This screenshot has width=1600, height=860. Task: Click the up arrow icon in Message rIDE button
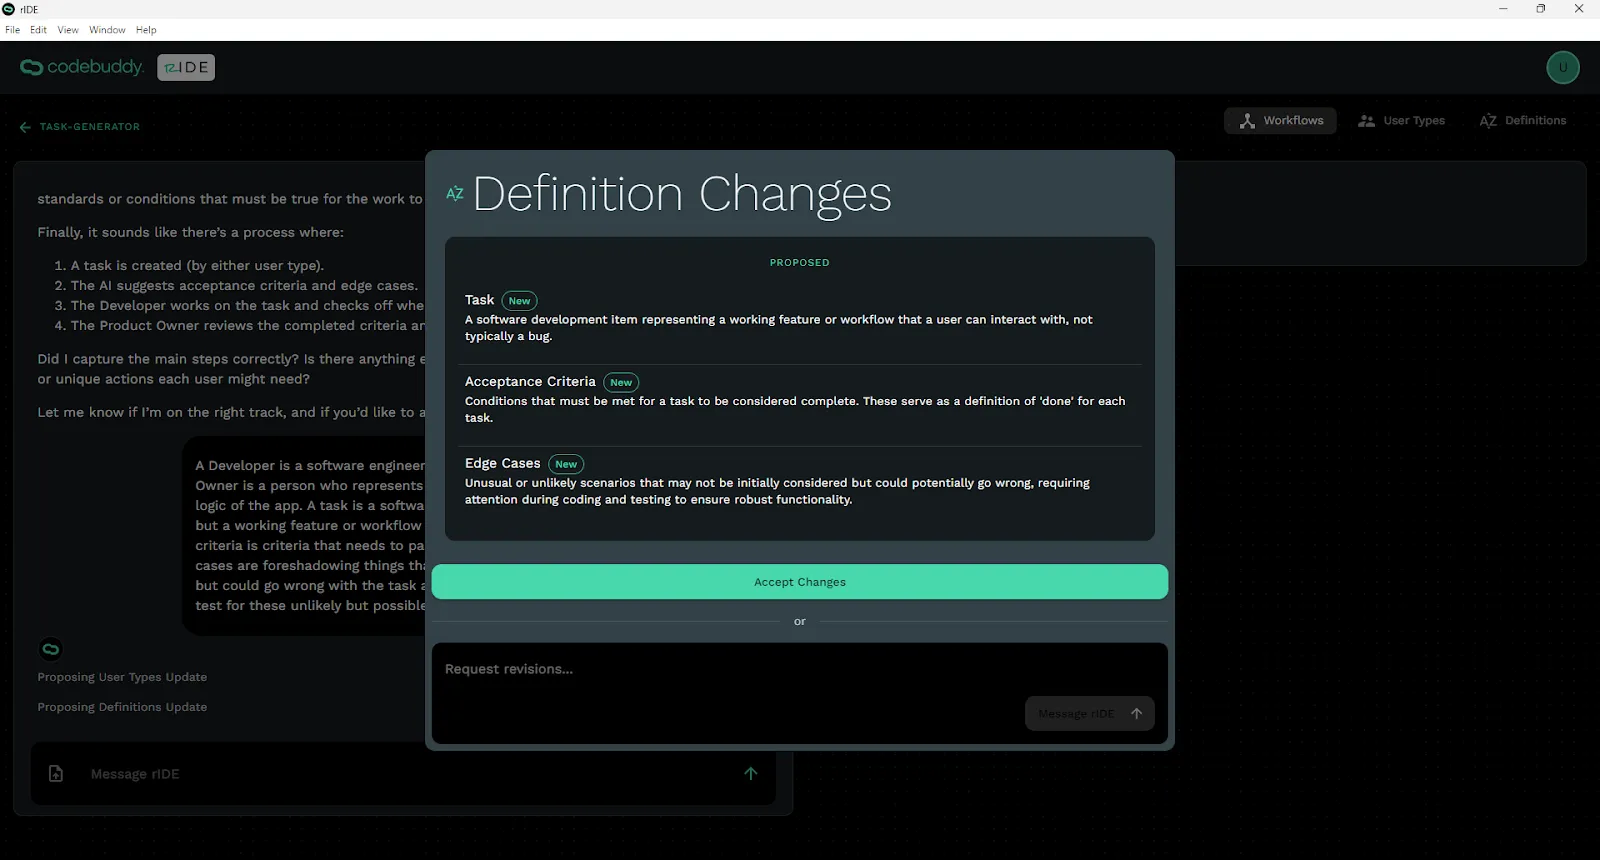pos(1136,713)
